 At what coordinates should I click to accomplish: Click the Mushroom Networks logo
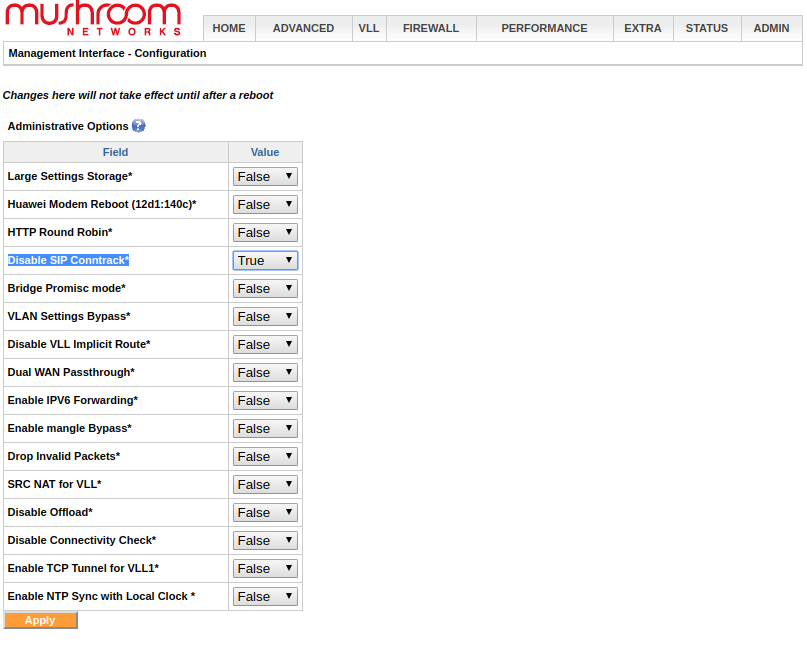point(93,19)
